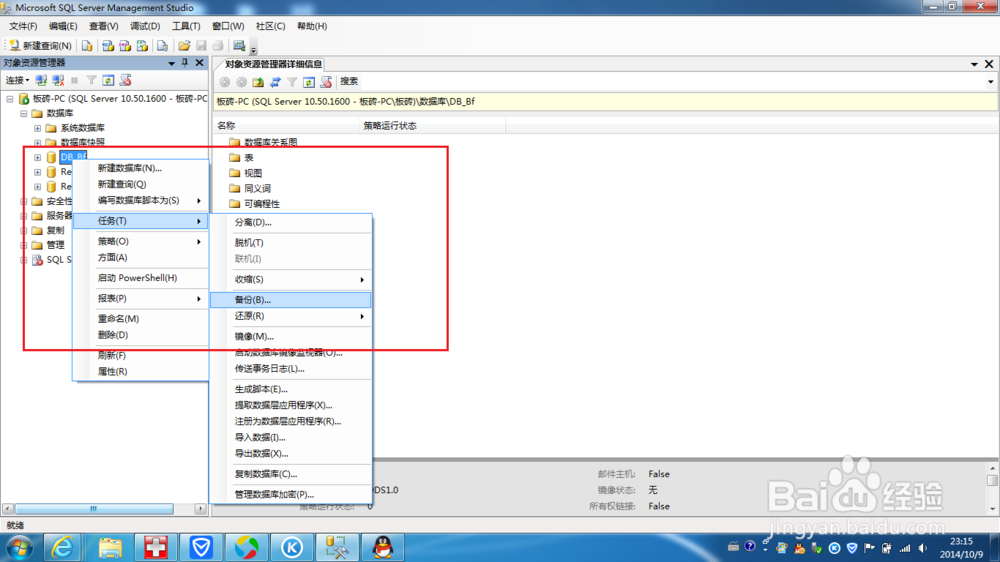Viewport: 1000px width, 562px height.
Task: Open the 帮助(H) menu
Action: 312,26
